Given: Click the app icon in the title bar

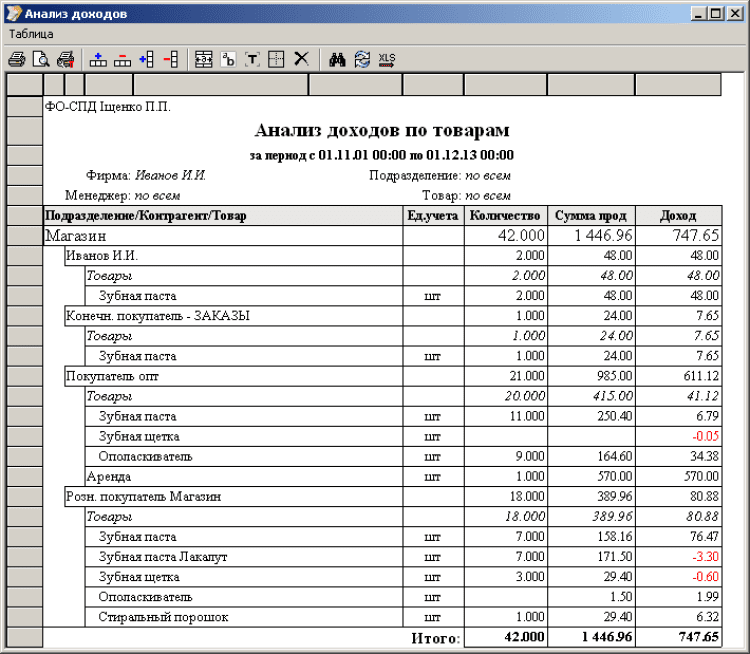Looking at the screenshot, I should pos(14,13).
